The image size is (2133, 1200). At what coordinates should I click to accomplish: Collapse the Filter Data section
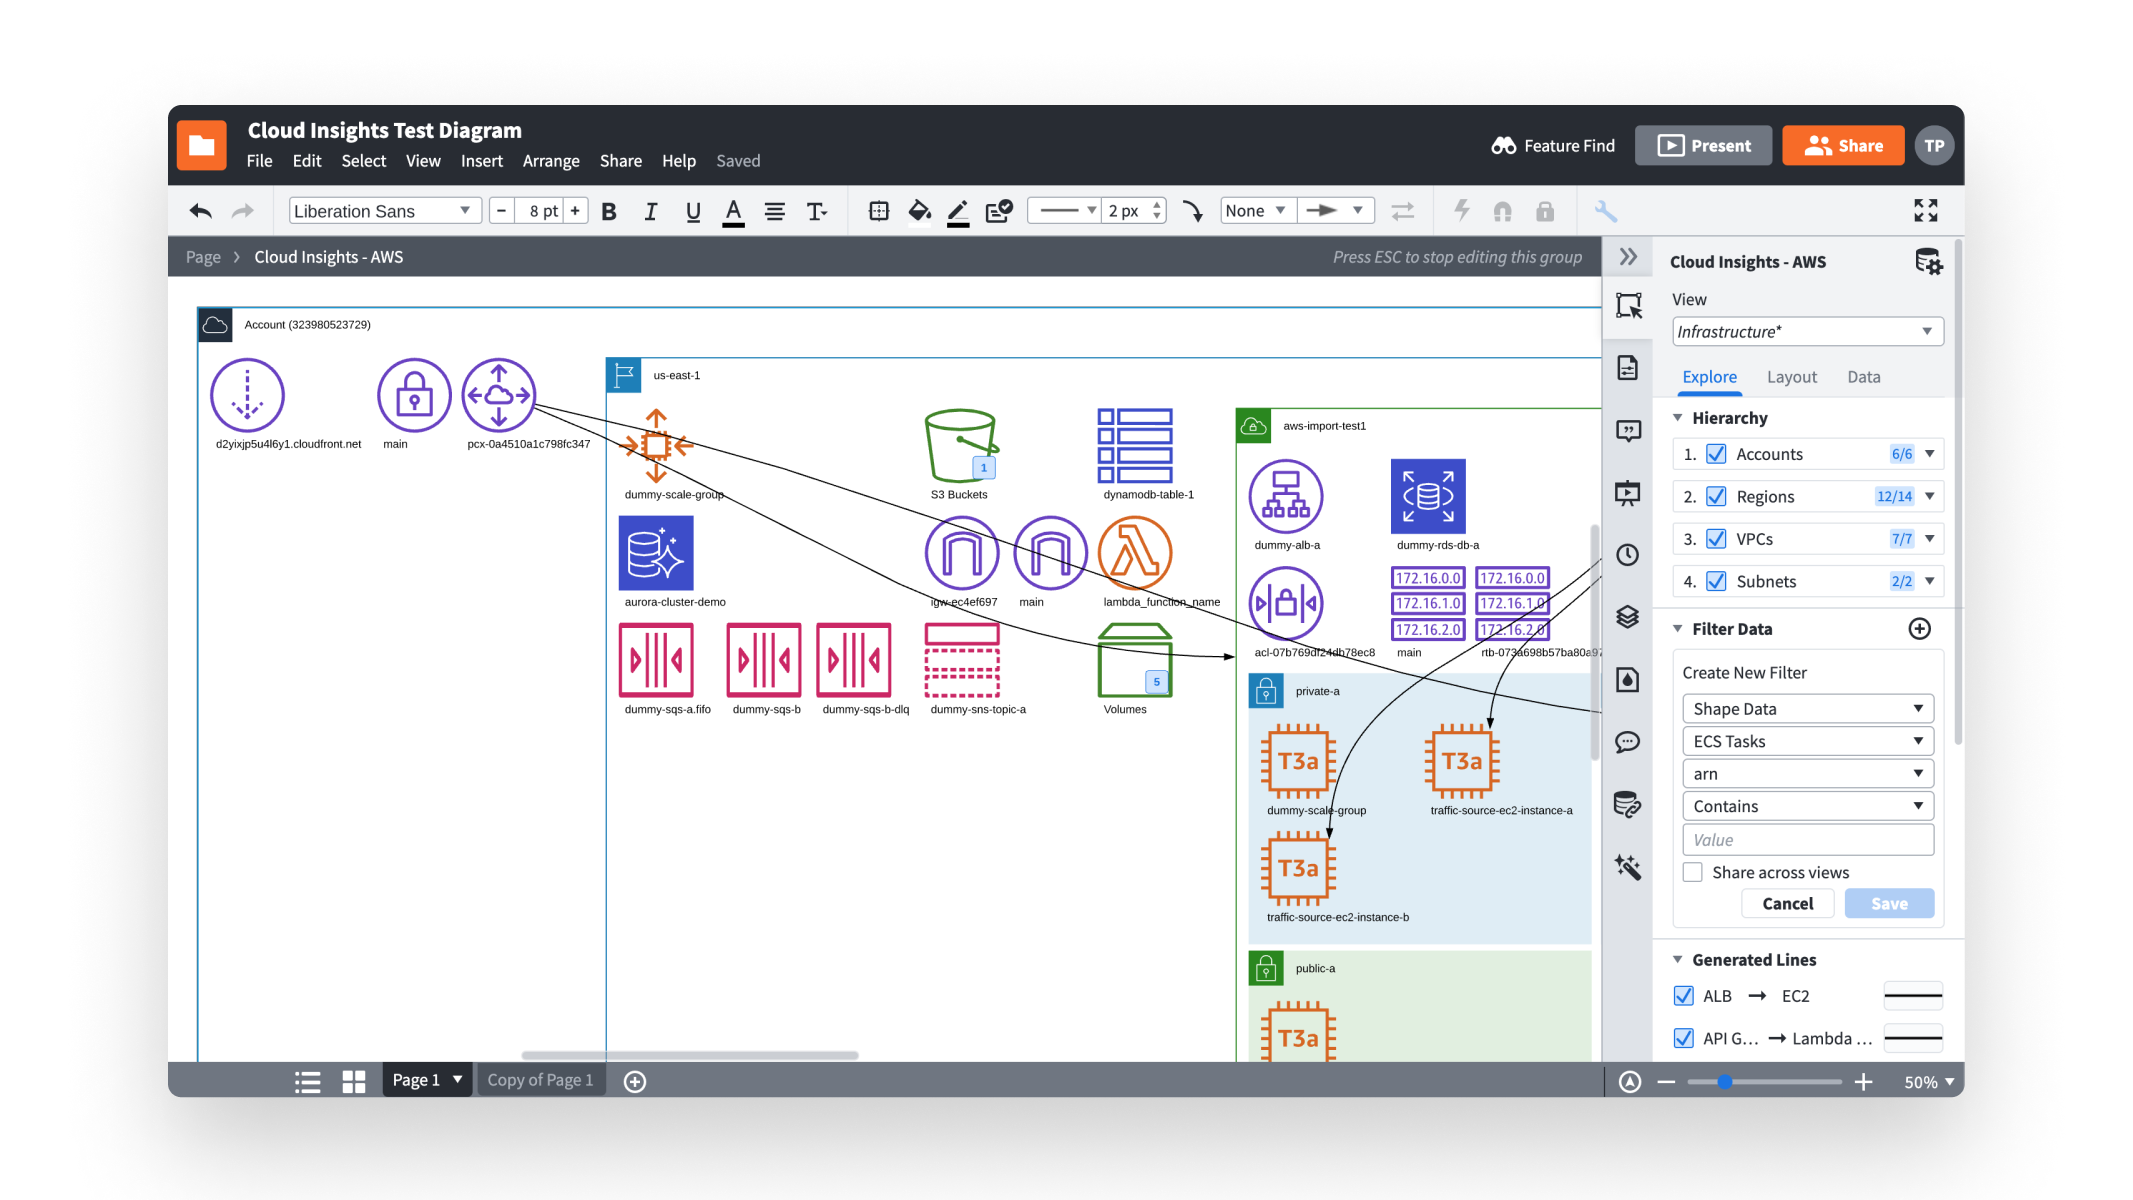tap(1678, 628)
